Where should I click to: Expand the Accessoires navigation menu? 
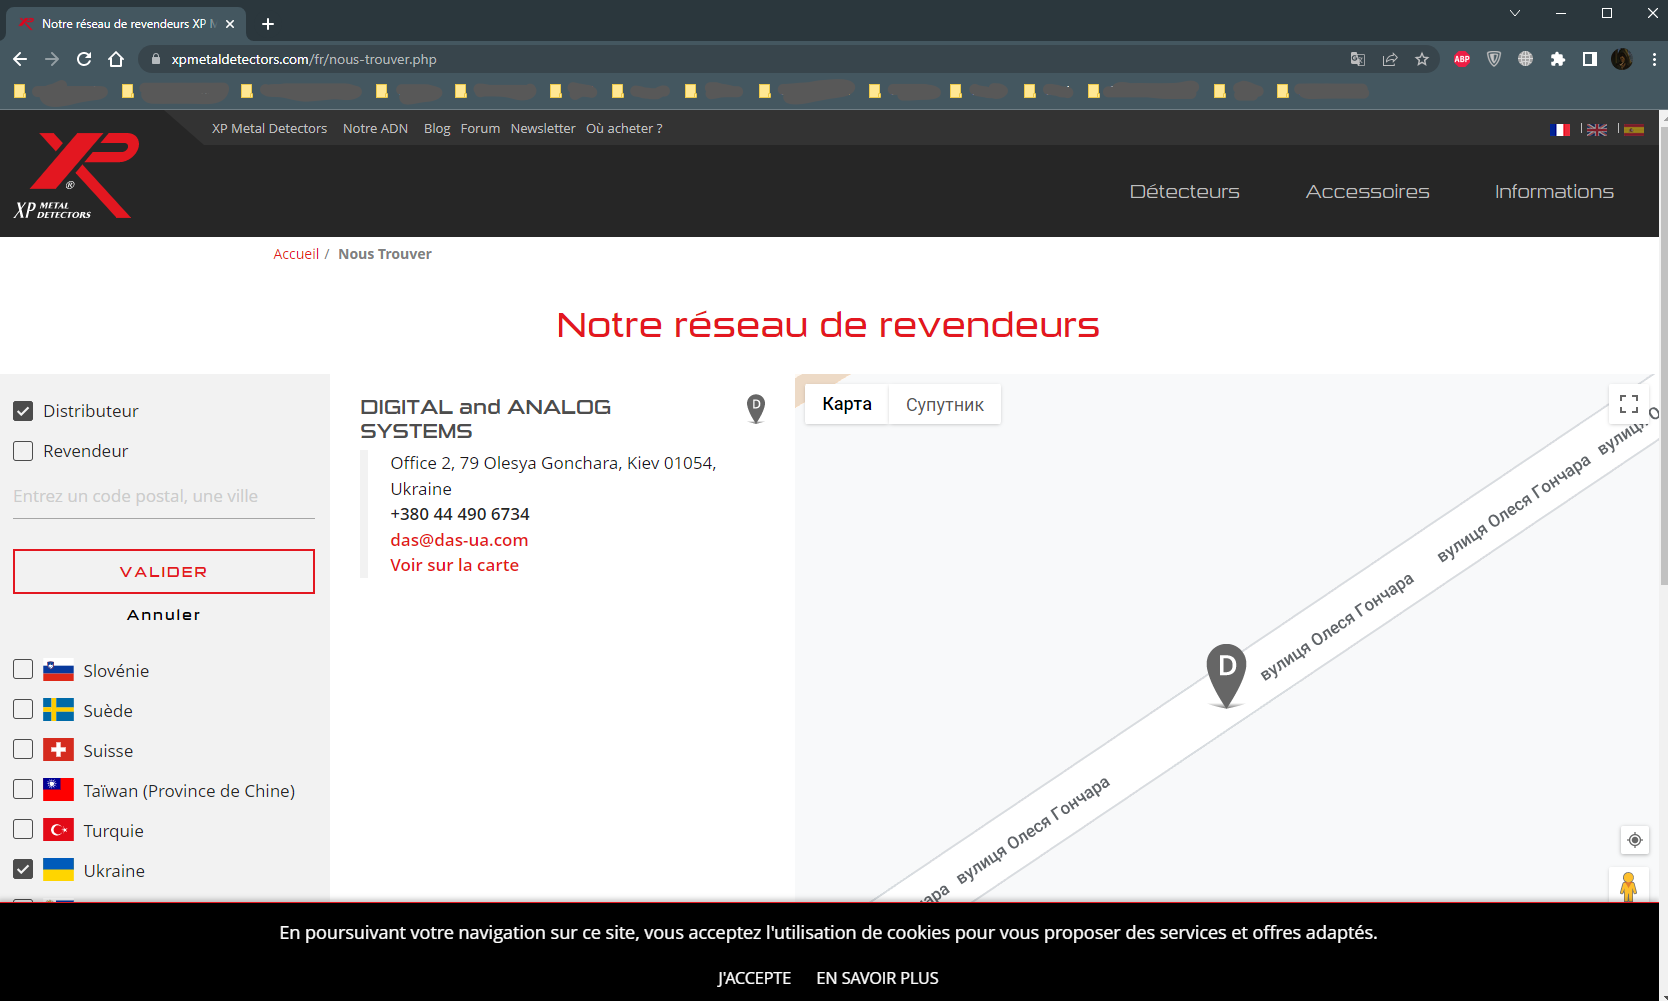[x=1367, y=192]
